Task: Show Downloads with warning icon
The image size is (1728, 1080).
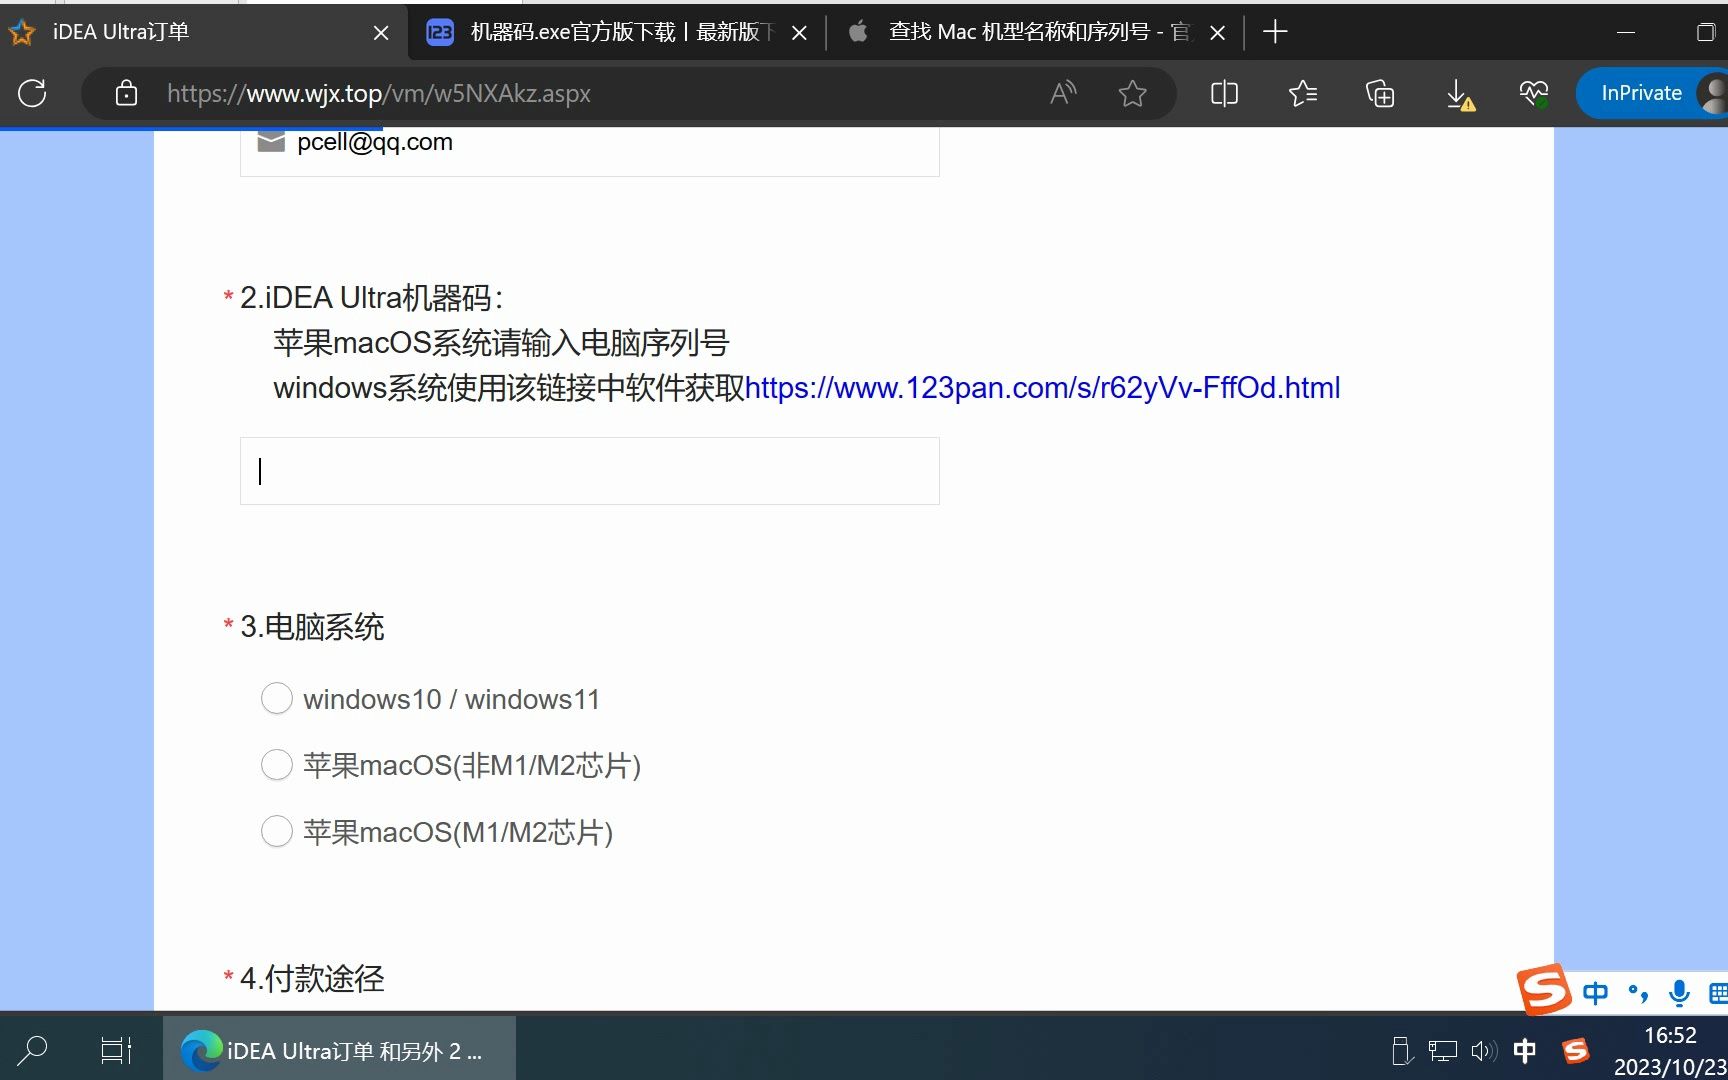Action: coord(1460,95)
